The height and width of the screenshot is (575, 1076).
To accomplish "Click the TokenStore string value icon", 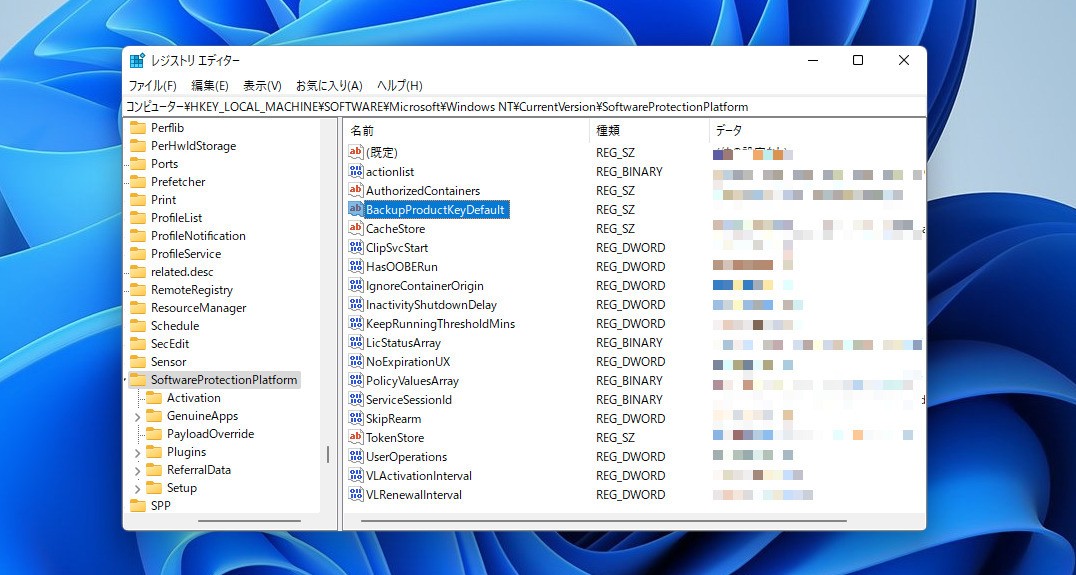I will [355, 438].
